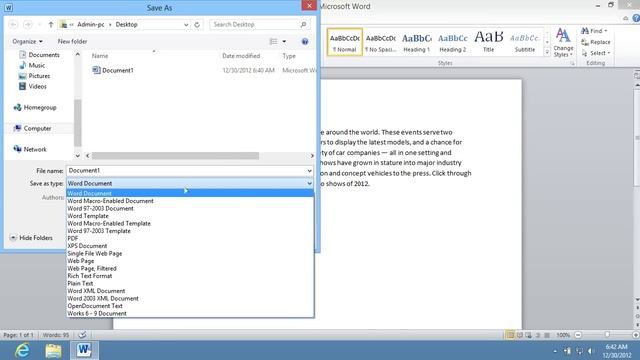The image size is (640, 360).
Task: Choose Web Page save type
Action: tap(190, 261)
